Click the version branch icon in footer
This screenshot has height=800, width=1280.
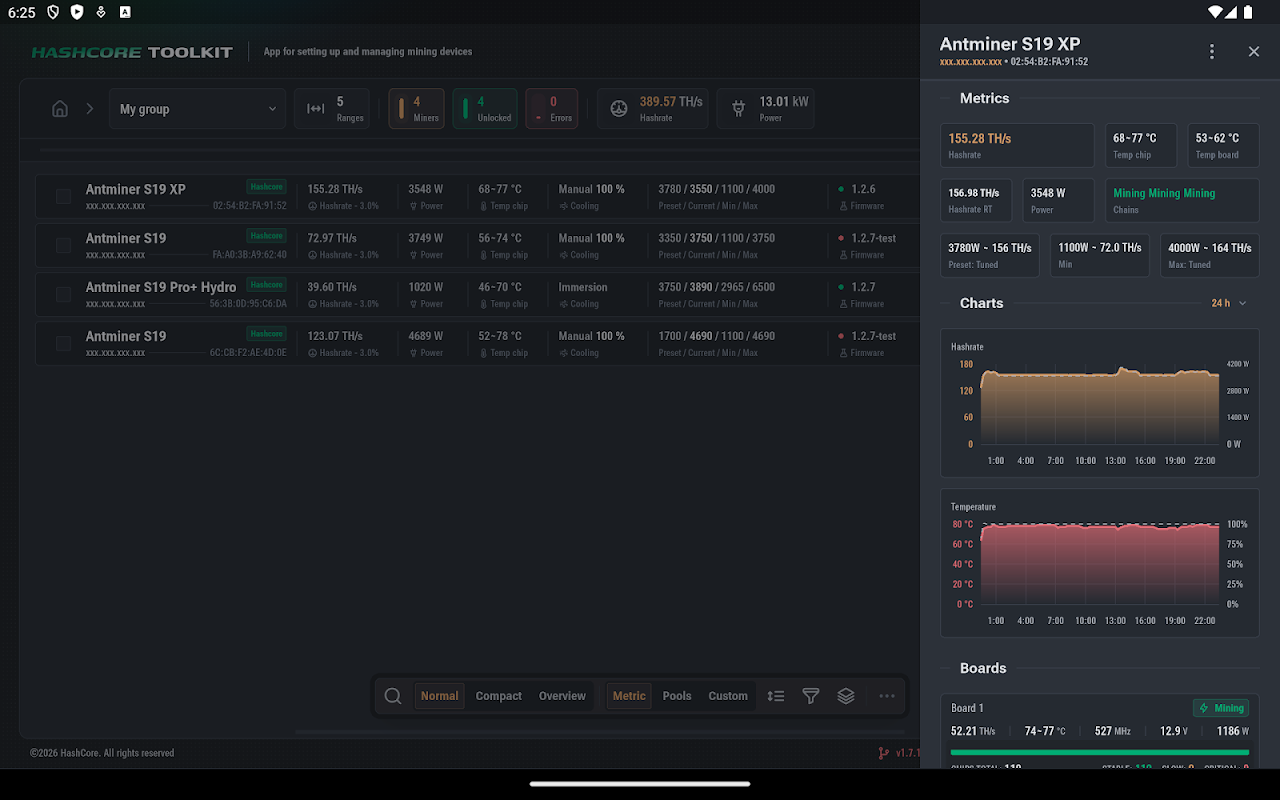[883, 753]
